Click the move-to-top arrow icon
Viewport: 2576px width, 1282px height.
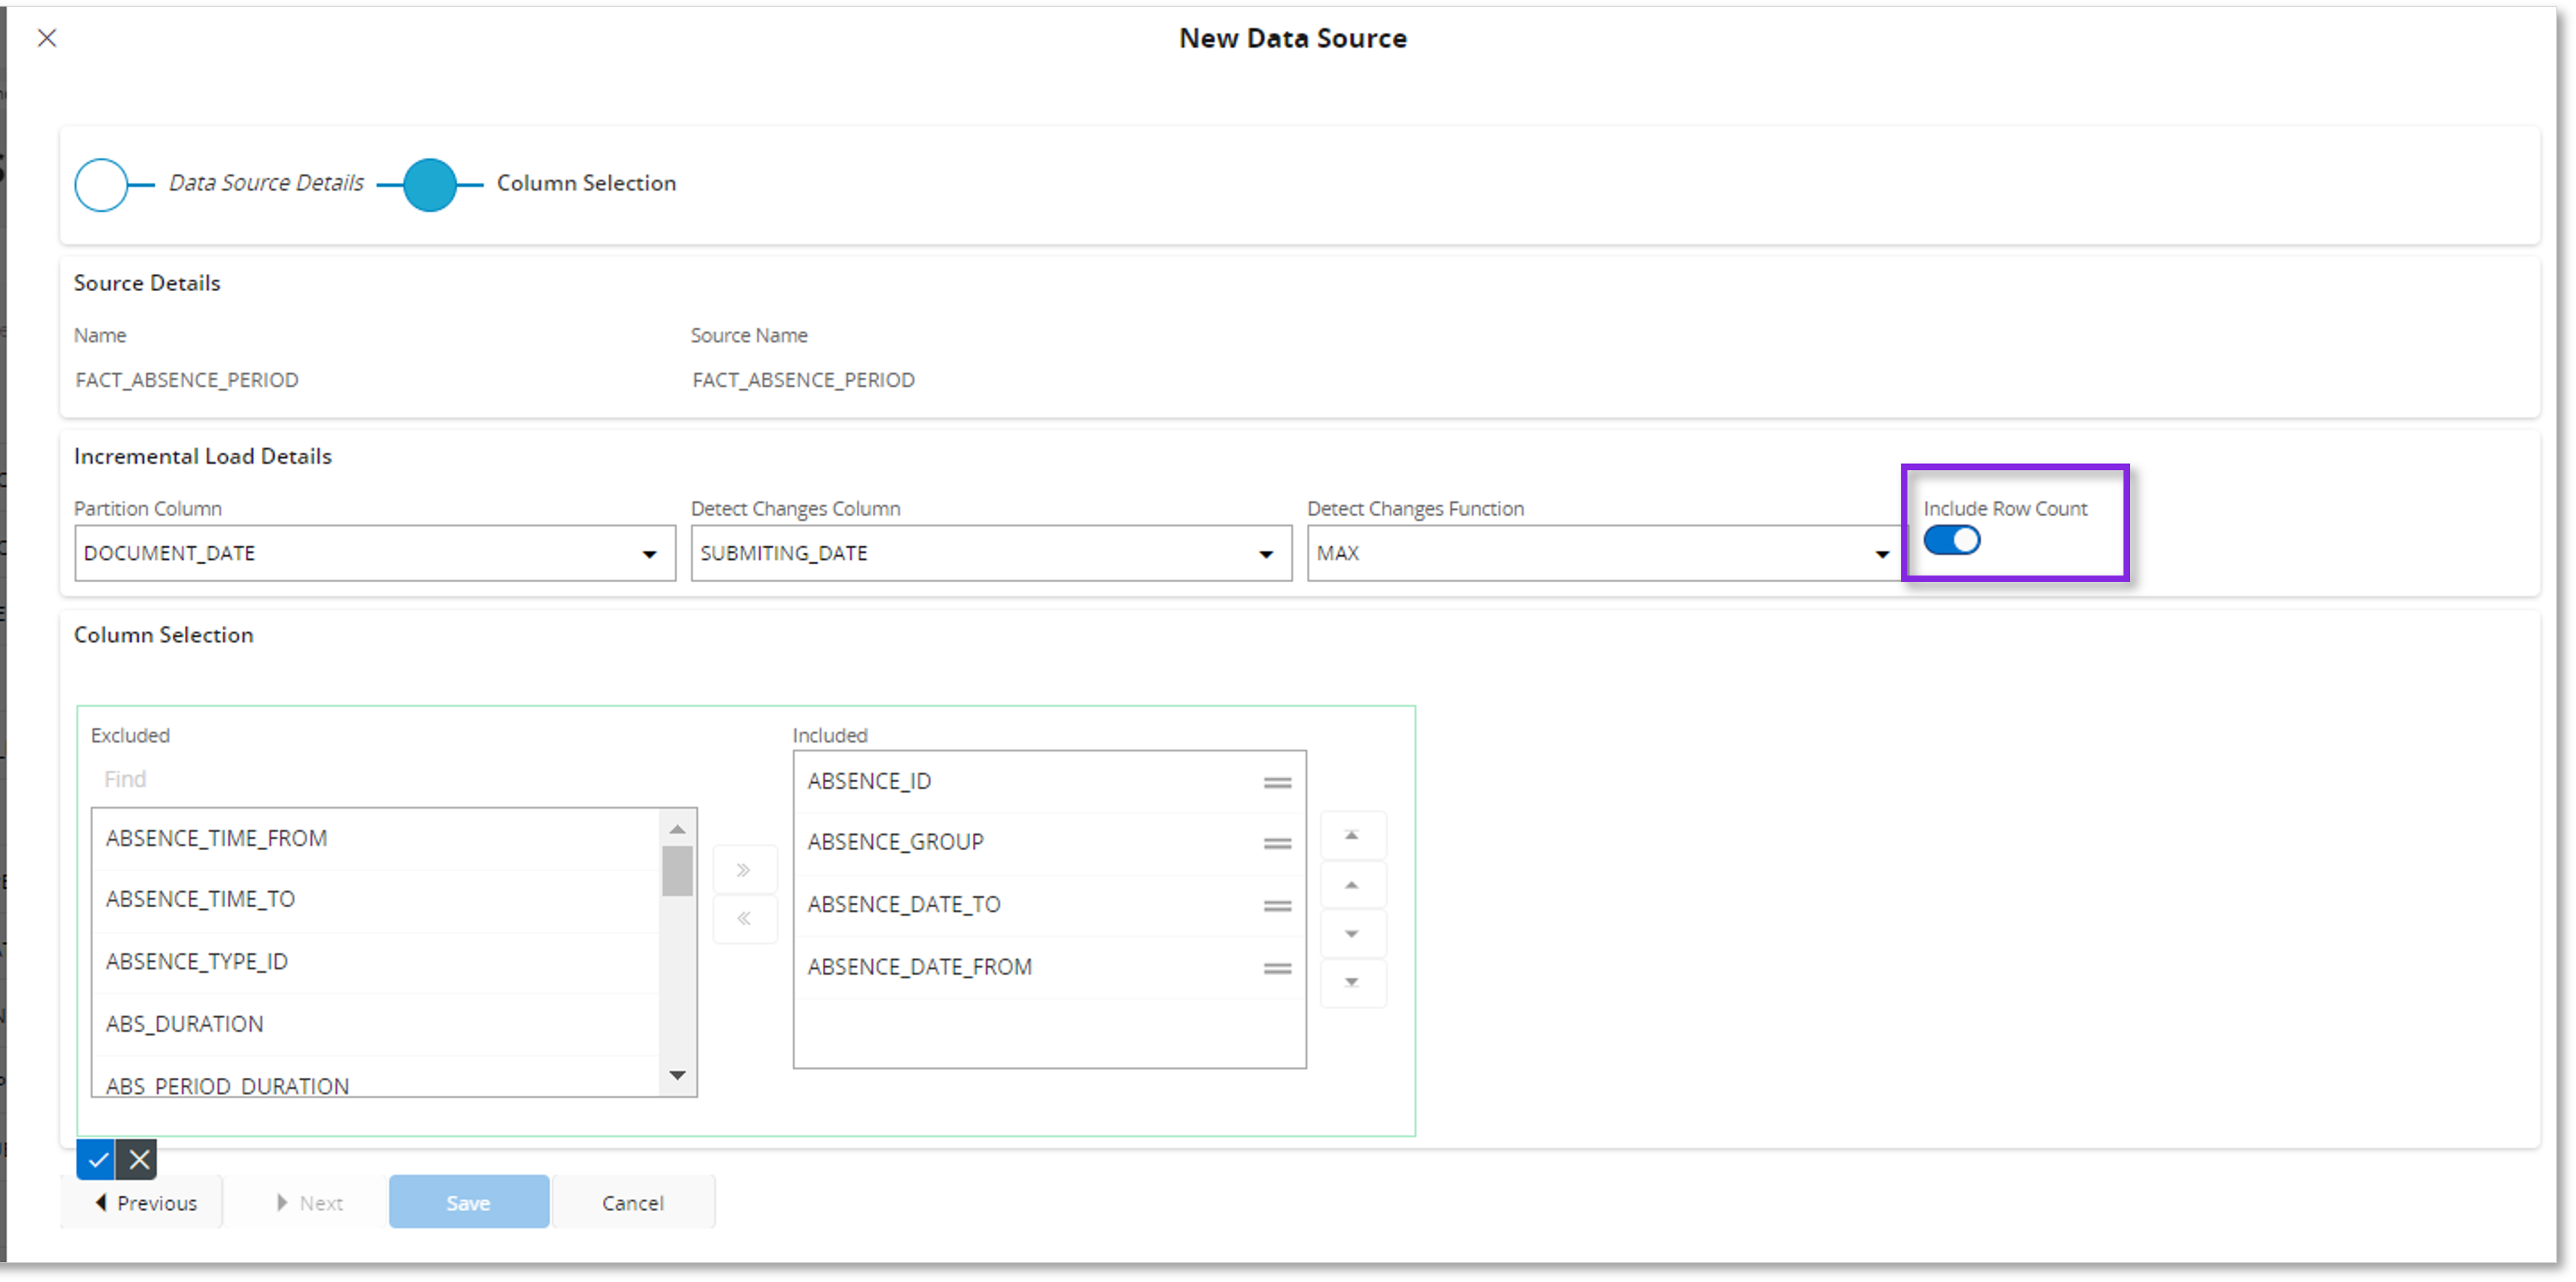(x=1353, y=833)
